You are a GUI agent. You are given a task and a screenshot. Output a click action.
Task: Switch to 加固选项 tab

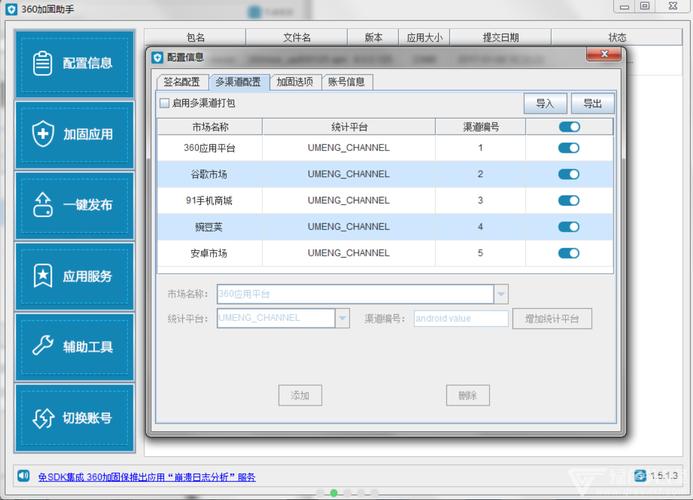pos(295,82)
